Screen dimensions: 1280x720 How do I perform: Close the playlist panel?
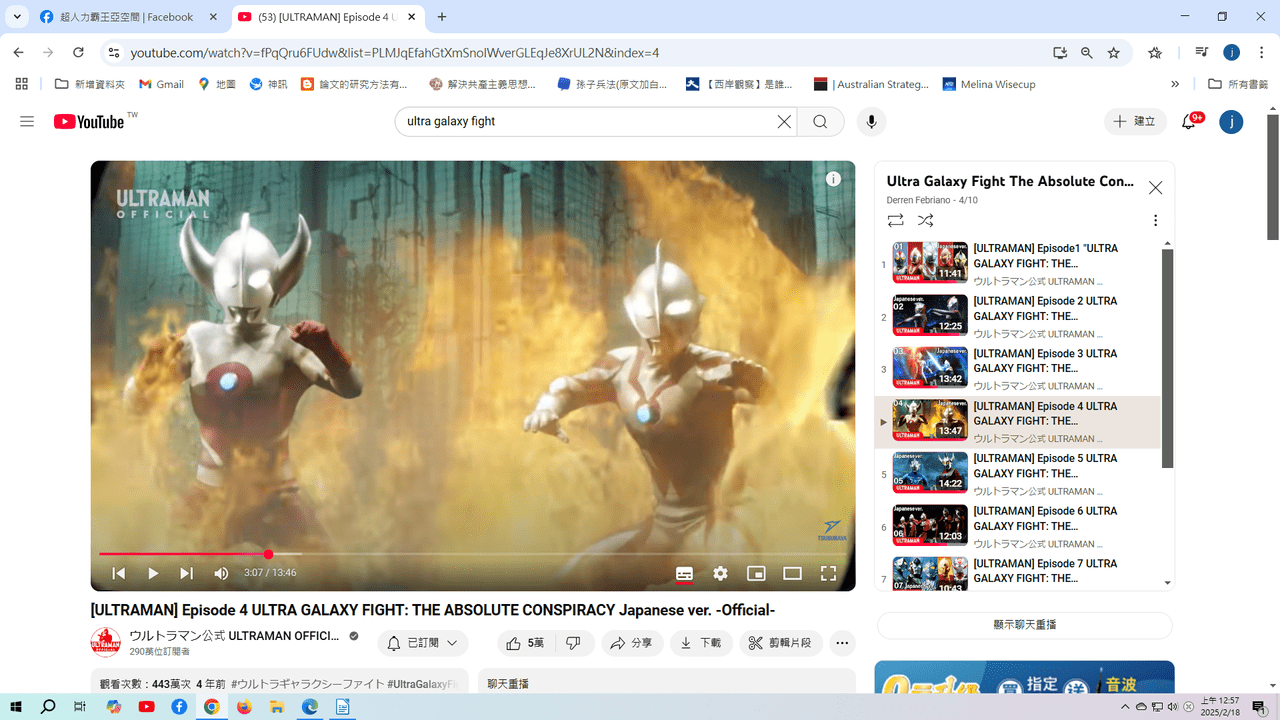point(1155,187)
